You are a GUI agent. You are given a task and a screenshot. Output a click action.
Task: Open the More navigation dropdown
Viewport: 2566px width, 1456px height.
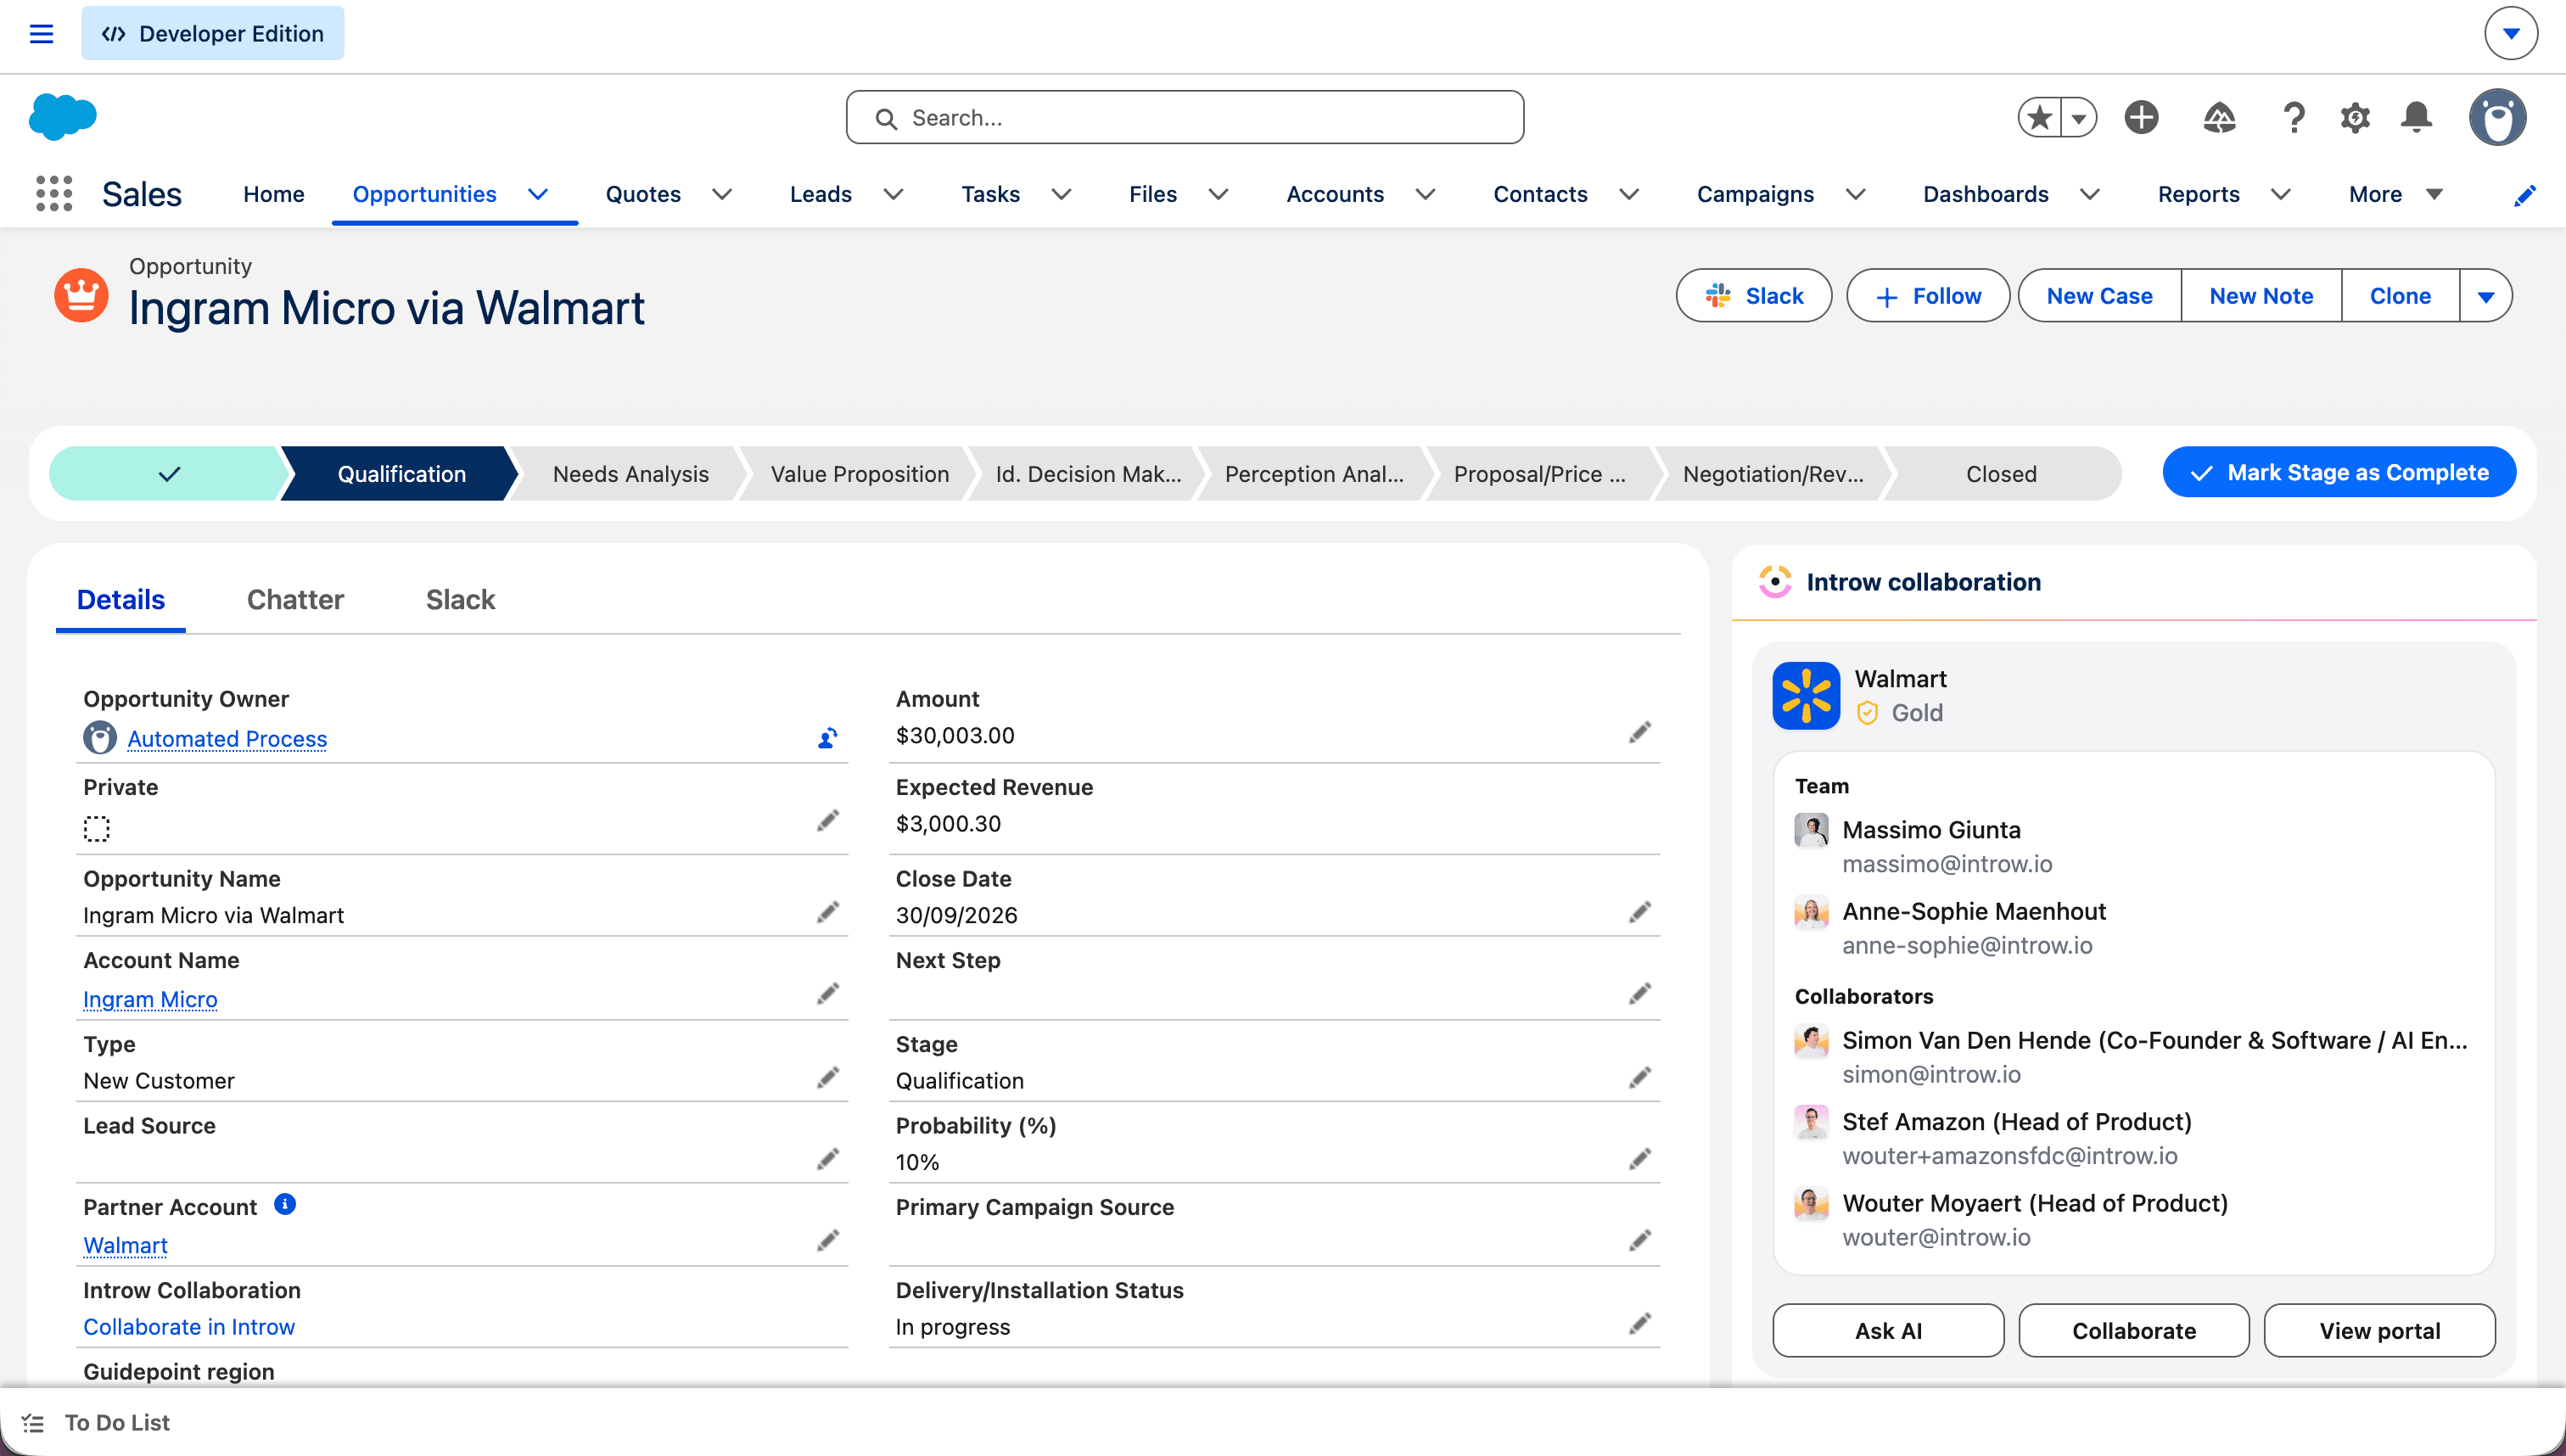click(2395, 194)
